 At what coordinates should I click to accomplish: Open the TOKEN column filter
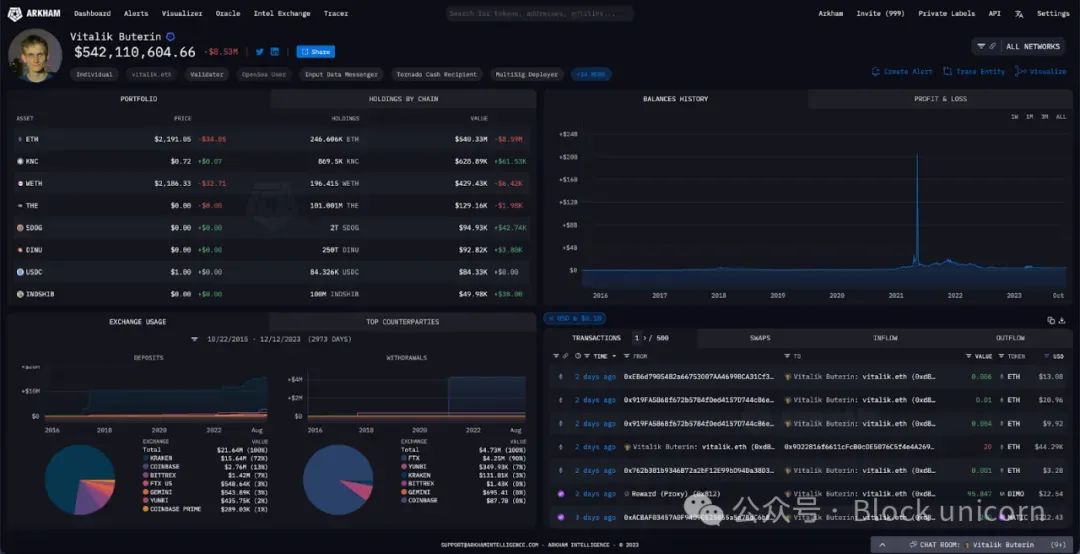click(x=1001, y=356)
